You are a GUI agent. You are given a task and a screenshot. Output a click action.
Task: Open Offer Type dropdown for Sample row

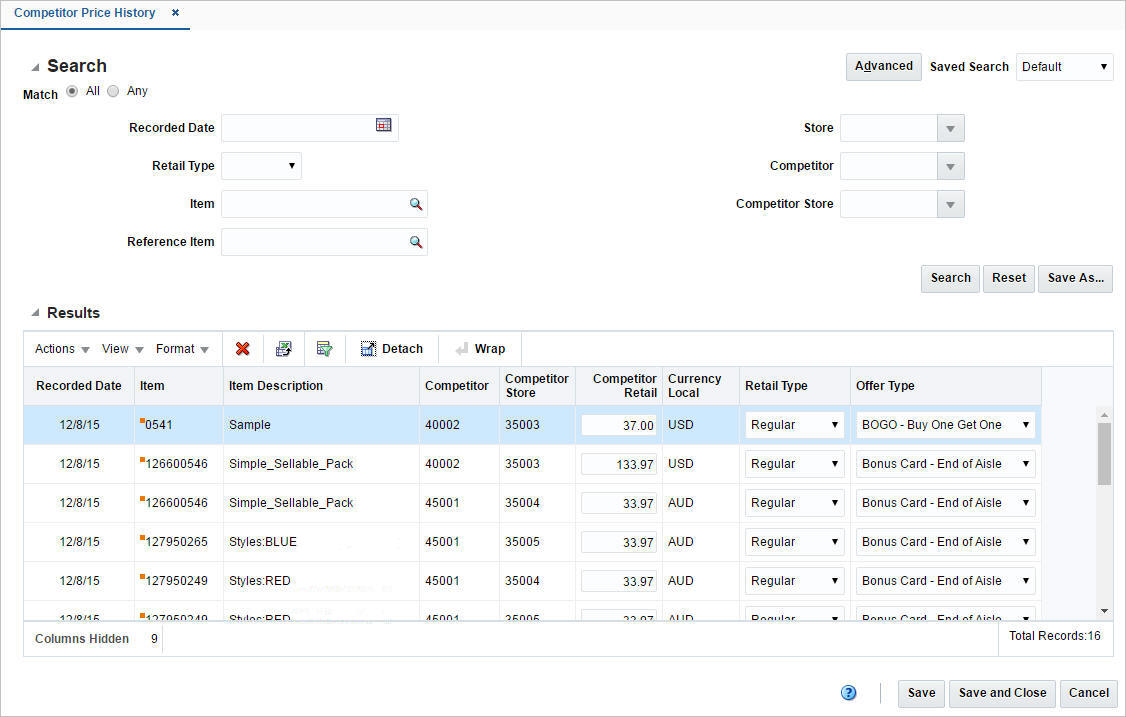(x=1026, y=424)
